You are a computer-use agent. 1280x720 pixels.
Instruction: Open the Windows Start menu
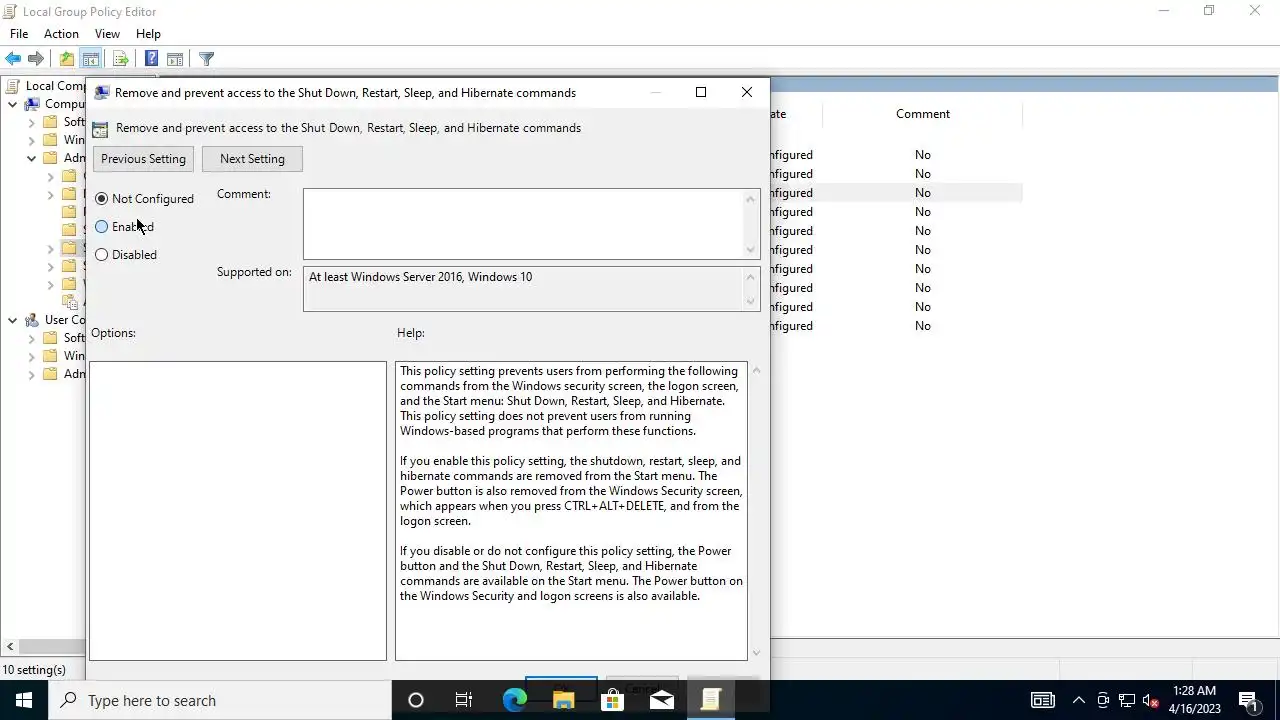click(24, 700)
